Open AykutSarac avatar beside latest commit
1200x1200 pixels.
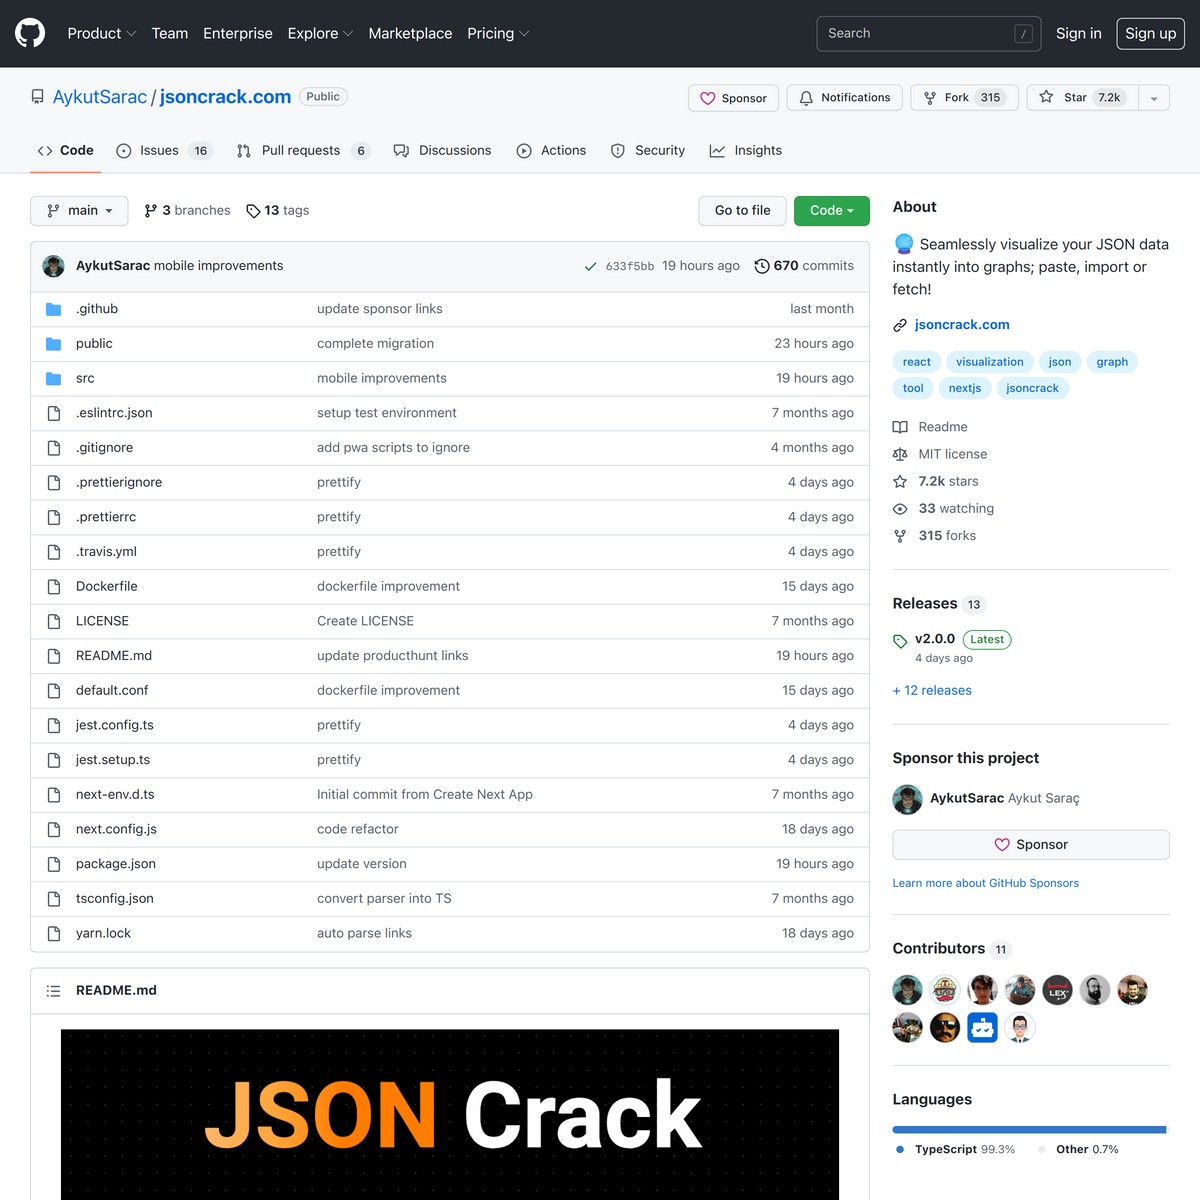tap(54, 266)
